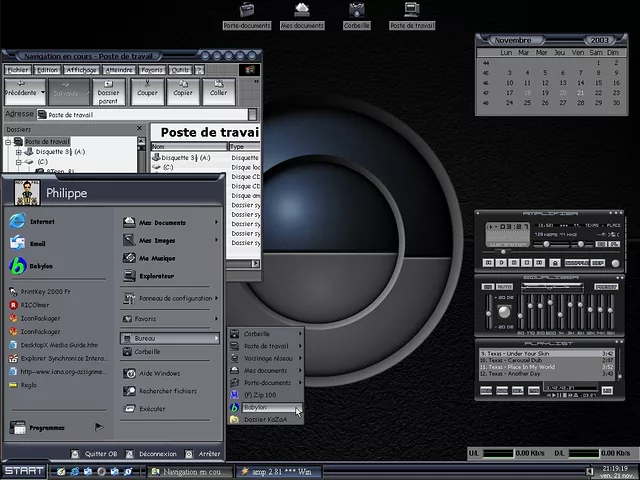Expand the Disquette 3½ (A:) tree node
Image resolution: width=640 pixels, height=480 pixels.
18,152
